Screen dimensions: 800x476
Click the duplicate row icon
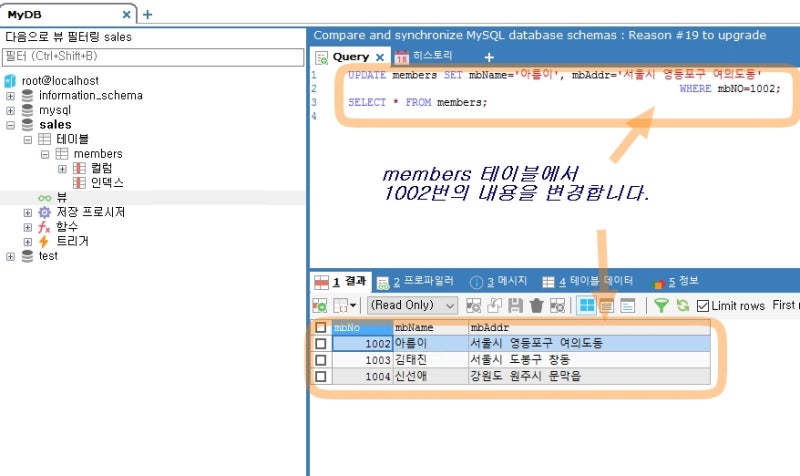point(494,306)
